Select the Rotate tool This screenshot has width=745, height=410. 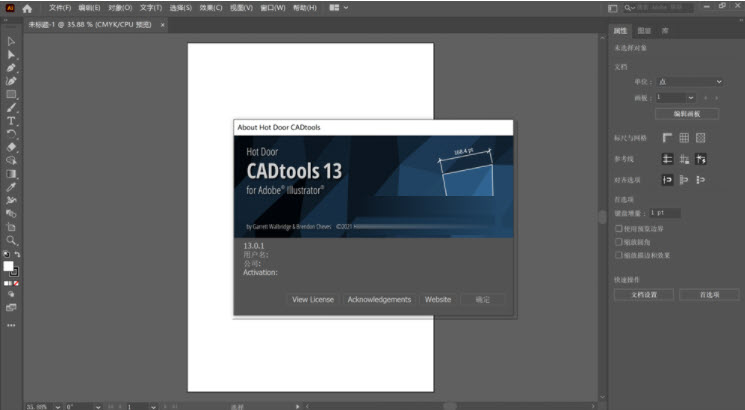tap(11, 134)
